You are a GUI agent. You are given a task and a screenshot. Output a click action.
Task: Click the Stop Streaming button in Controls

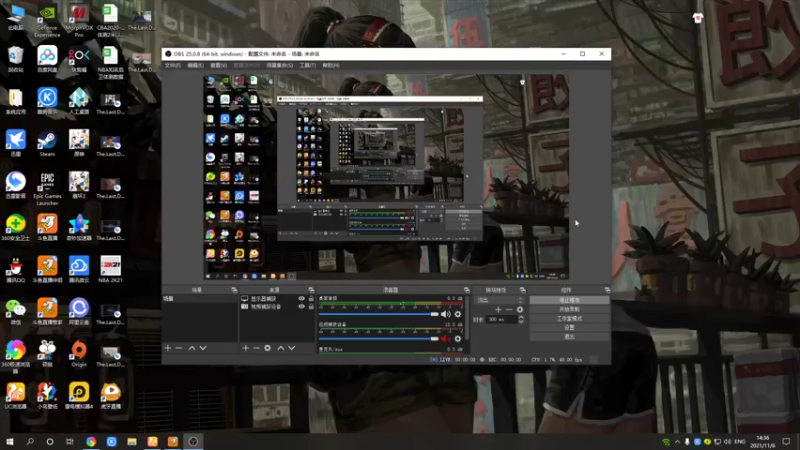[569, 300]
